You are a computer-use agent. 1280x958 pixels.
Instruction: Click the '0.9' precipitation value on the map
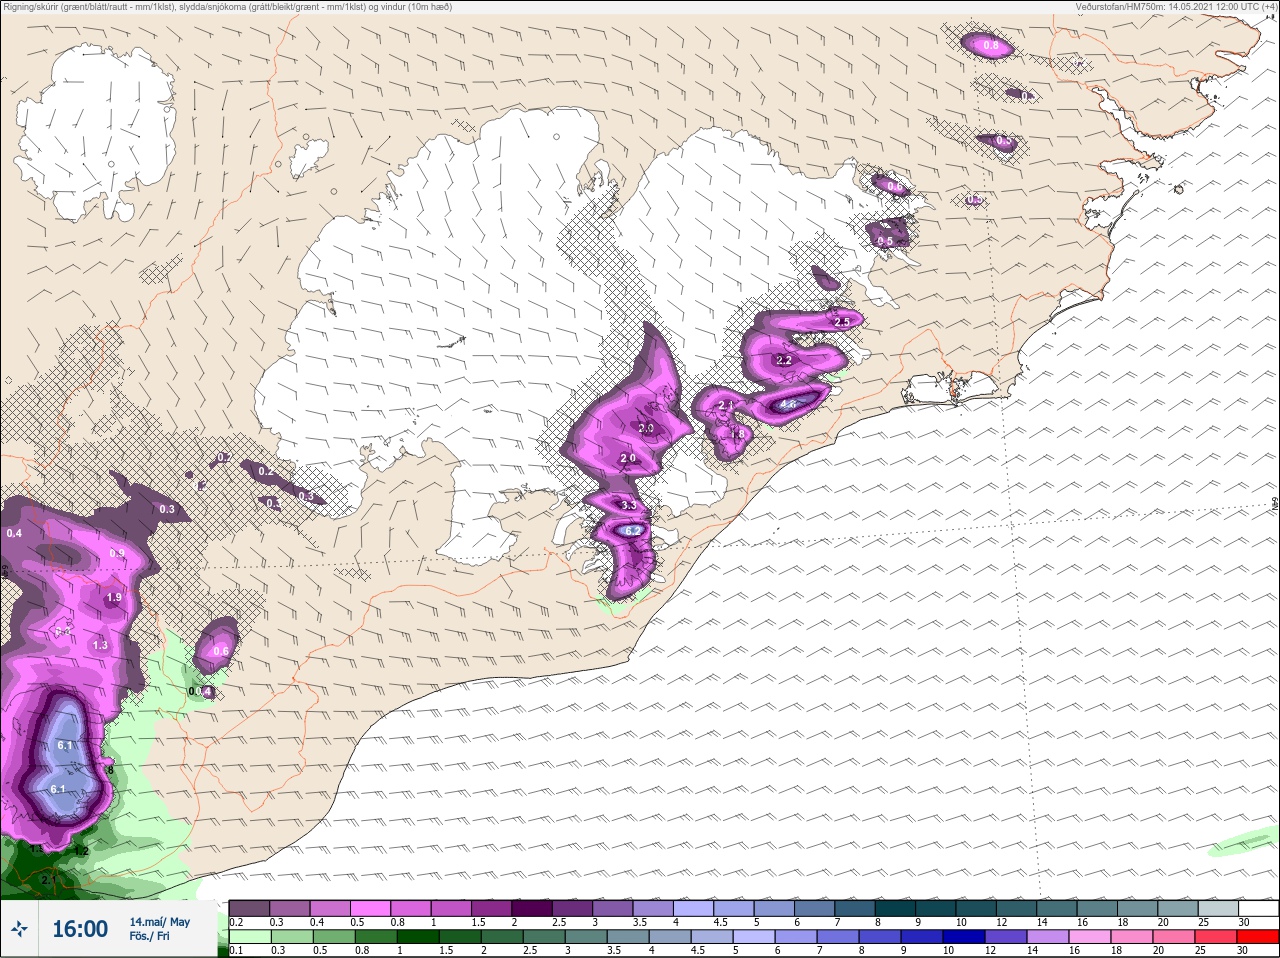[117, 554]
